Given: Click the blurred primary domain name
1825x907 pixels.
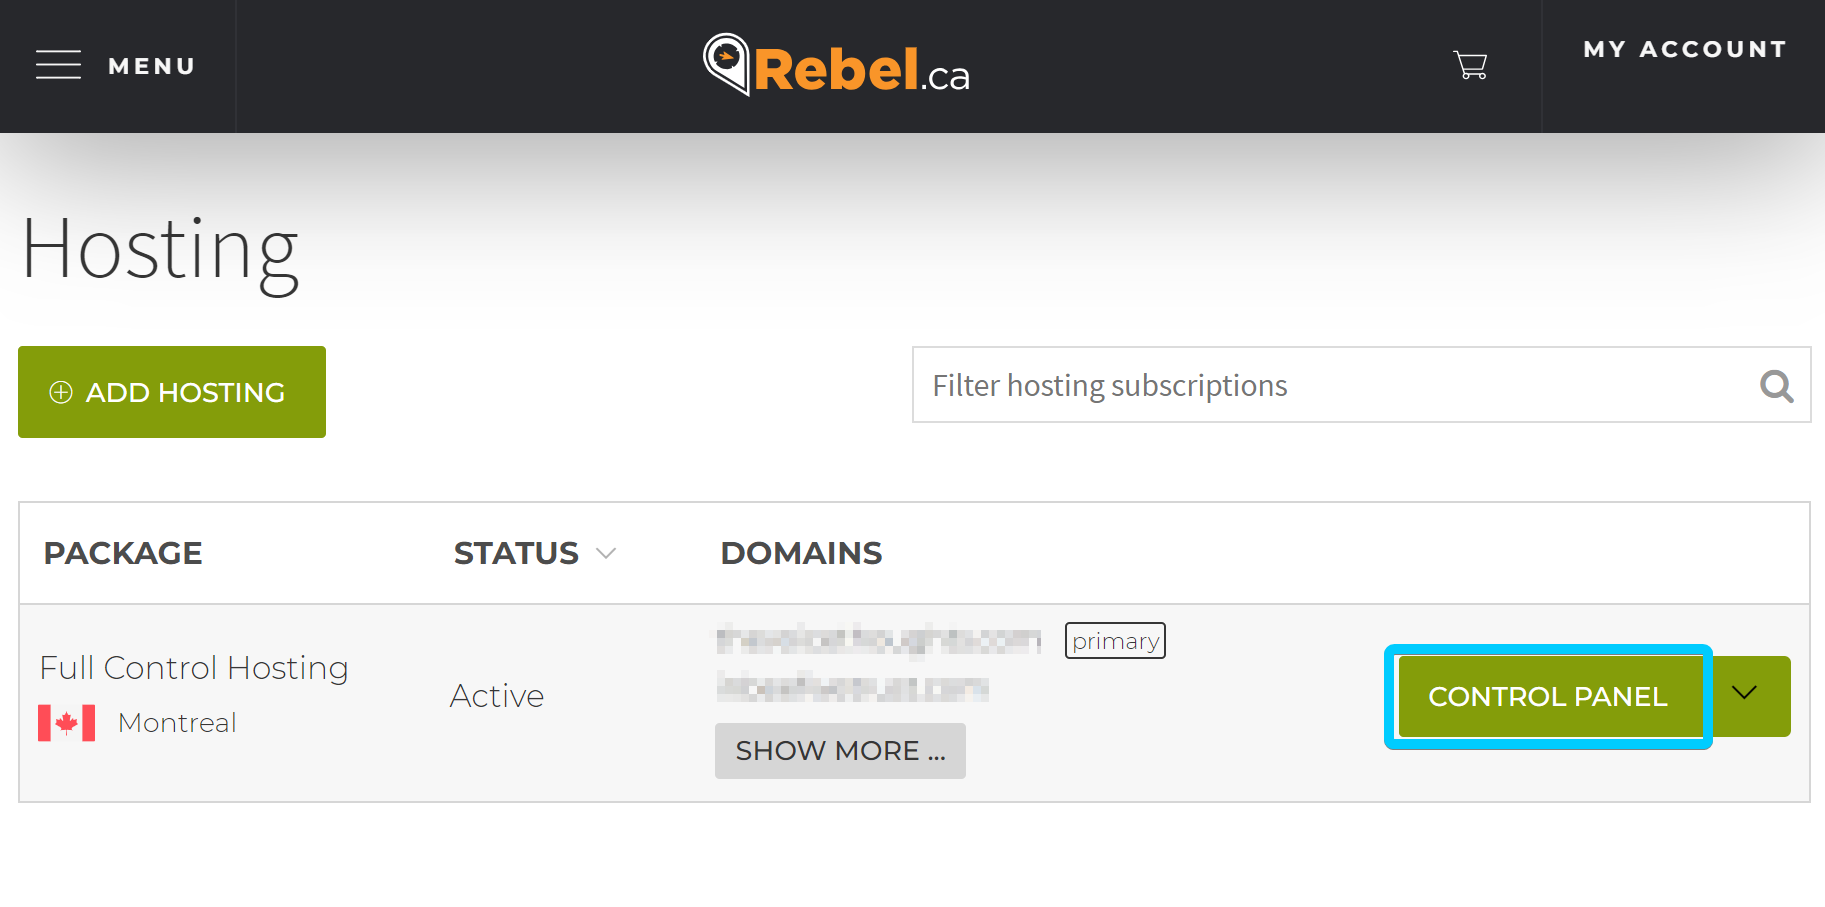Looking at the screenshot, I should coord(879,640).
